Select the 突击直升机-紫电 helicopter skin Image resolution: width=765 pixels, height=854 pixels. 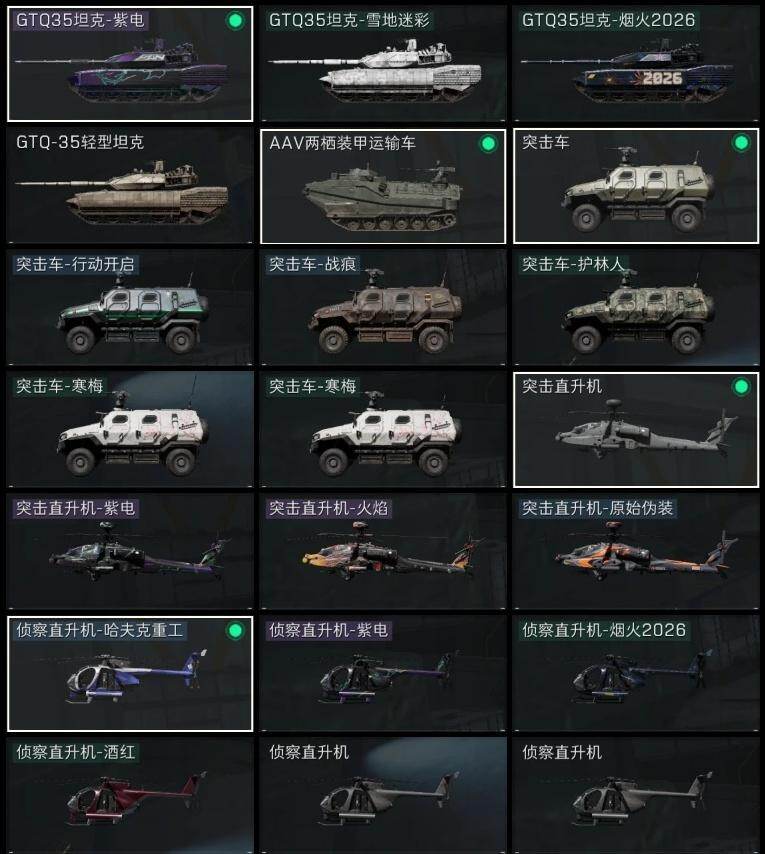[130, 551]
